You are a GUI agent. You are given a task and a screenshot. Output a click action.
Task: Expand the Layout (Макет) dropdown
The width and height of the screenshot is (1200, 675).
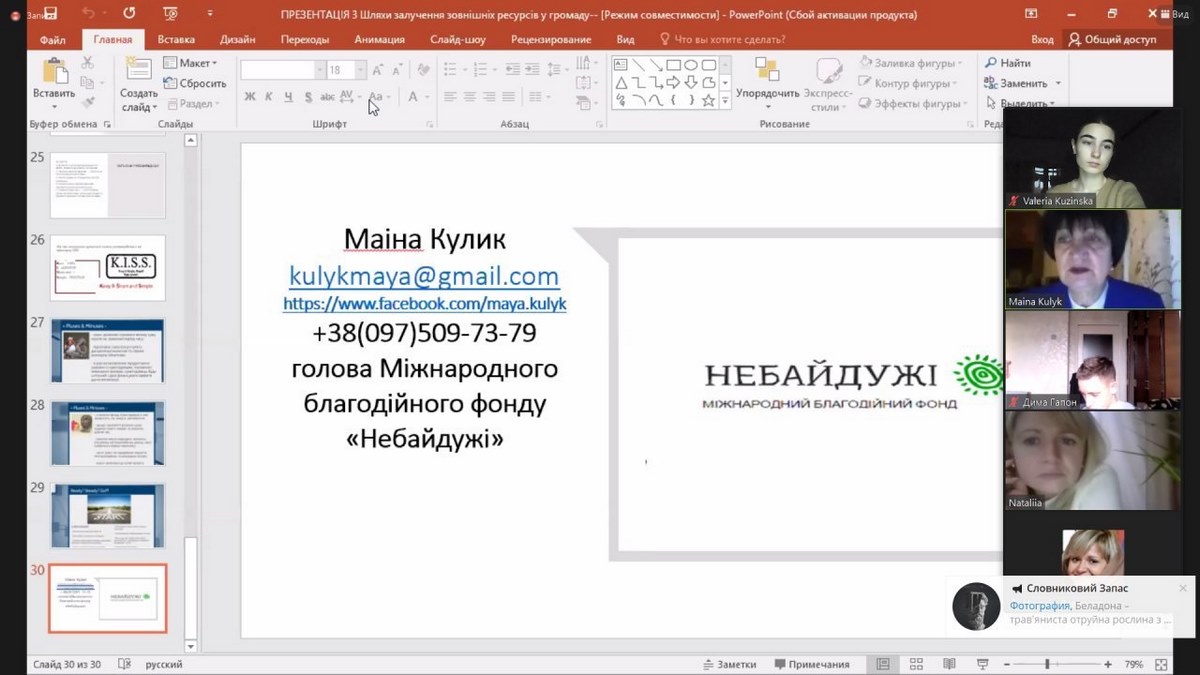[213, 63]
